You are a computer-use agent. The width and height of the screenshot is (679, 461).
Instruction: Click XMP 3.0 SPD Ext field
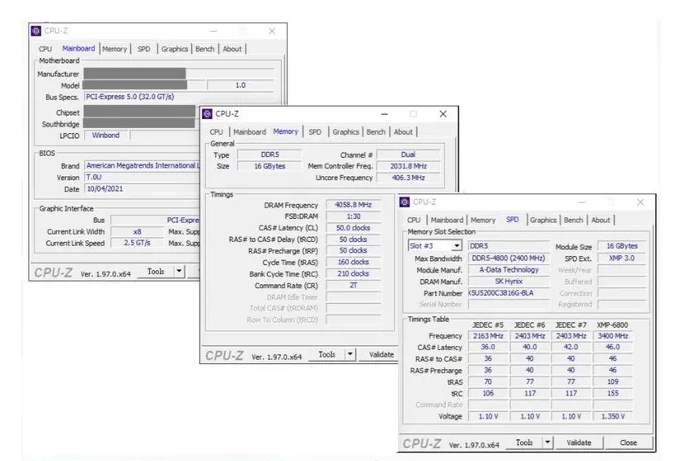621,258
